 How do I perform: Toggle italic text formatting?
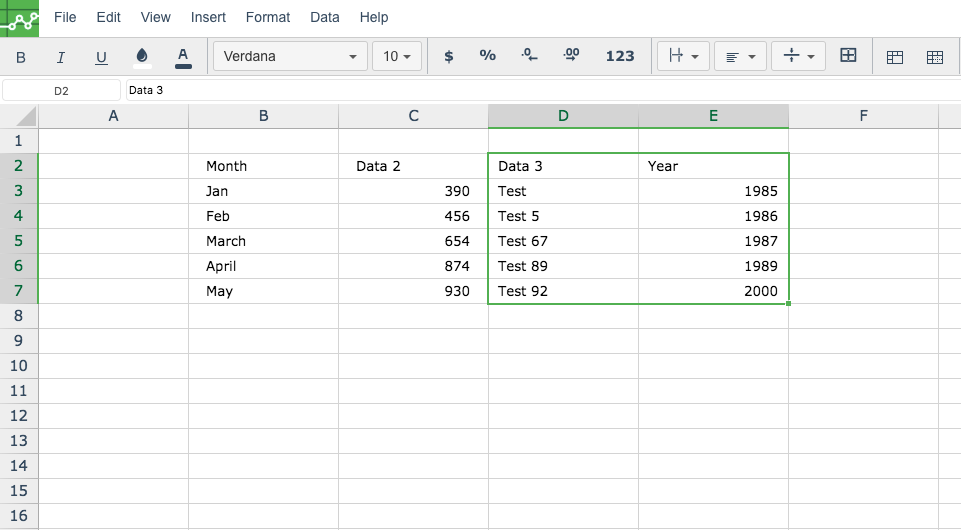tap(61, 57)
